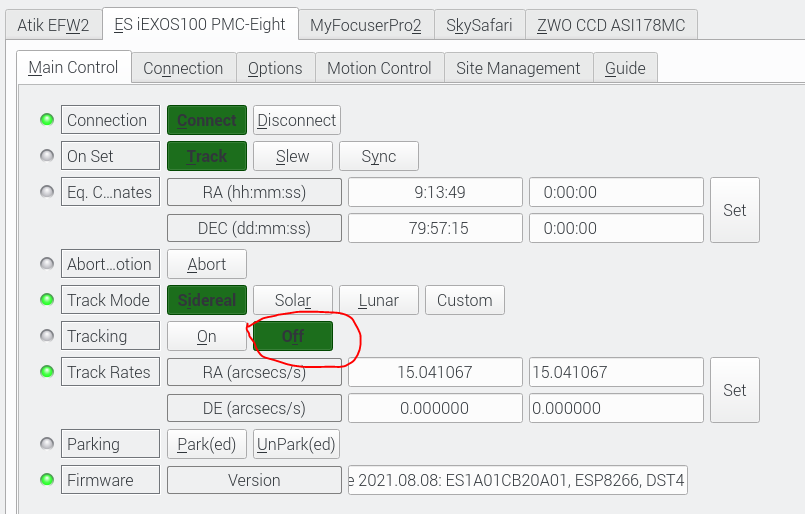
Task: Click the Track Rates property label
Action: [110, 372]
